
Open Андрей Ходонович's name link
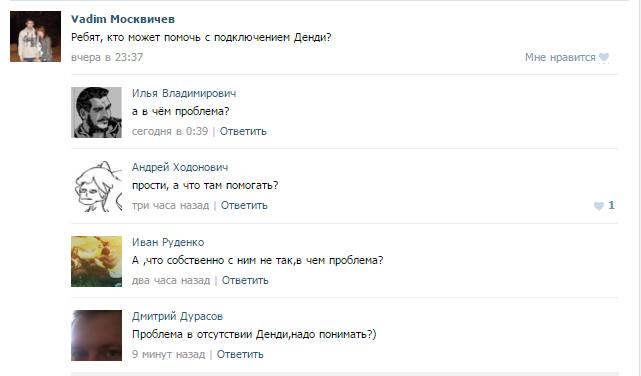coord(180,168)
